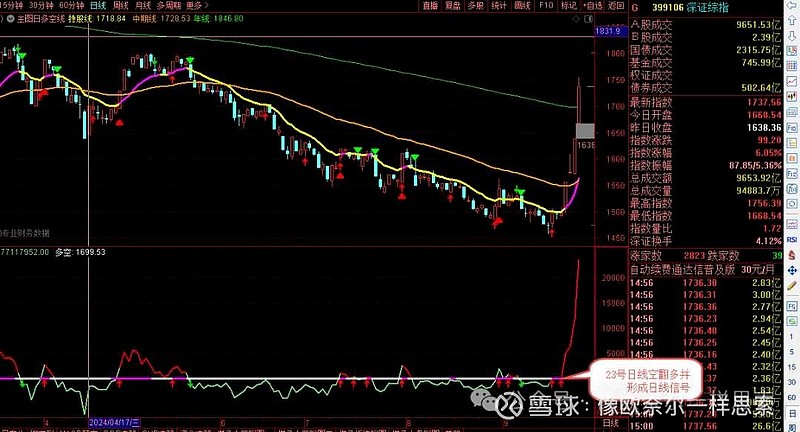Click the sidebar 60-minute period shortcut
The image size is (800, 432).
(792, 397)
